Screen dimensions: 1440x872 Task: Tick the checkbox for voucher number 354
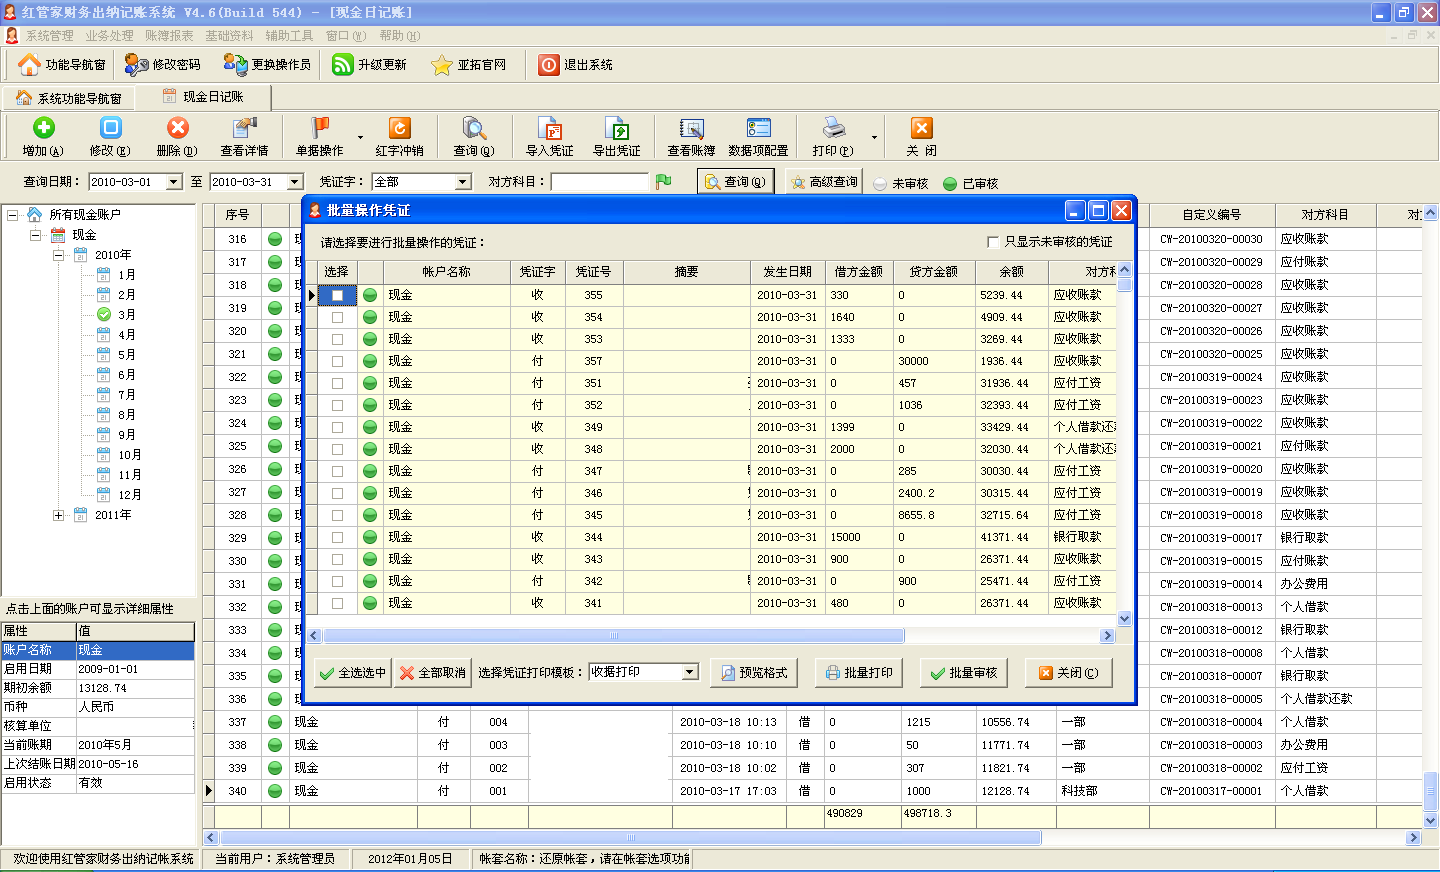point(337,318)
